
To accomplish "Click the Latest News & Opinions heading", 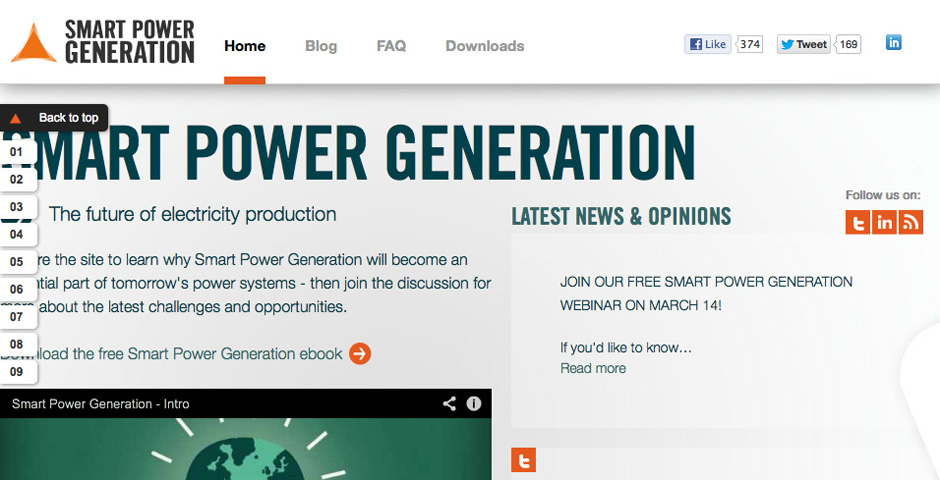I will pos(621,216).
